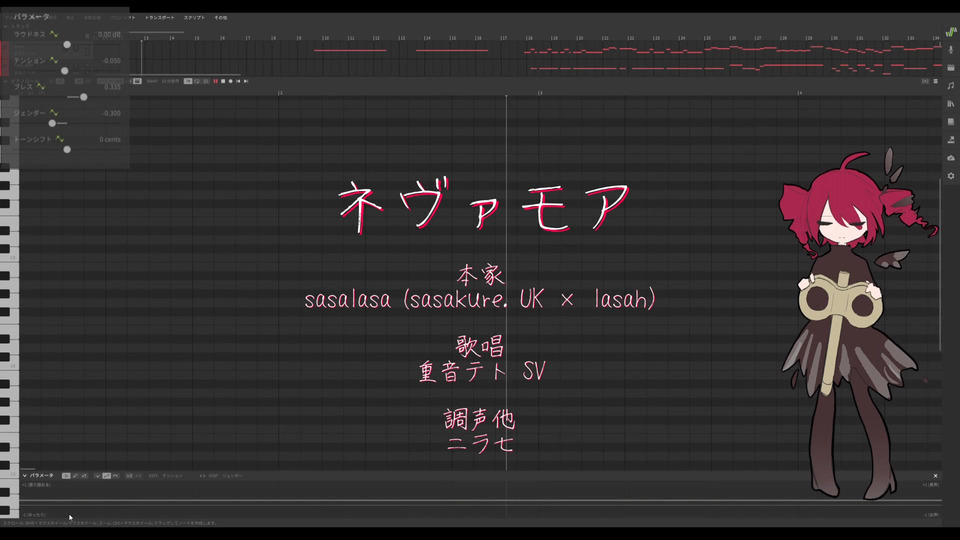Open the Settings gear icon
The image size is (960, 540).
[x=951, y=176]
